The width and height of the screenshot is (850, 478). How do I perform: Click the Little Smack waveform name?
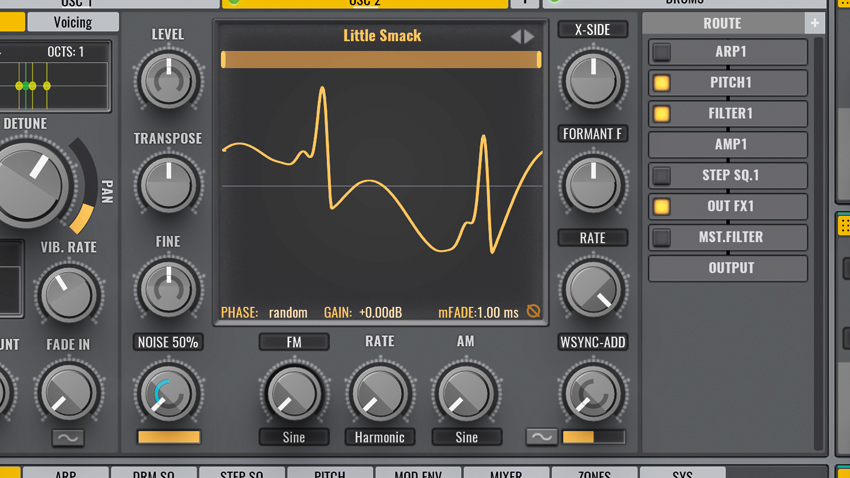pyautogui.click(x=382, y=36)
